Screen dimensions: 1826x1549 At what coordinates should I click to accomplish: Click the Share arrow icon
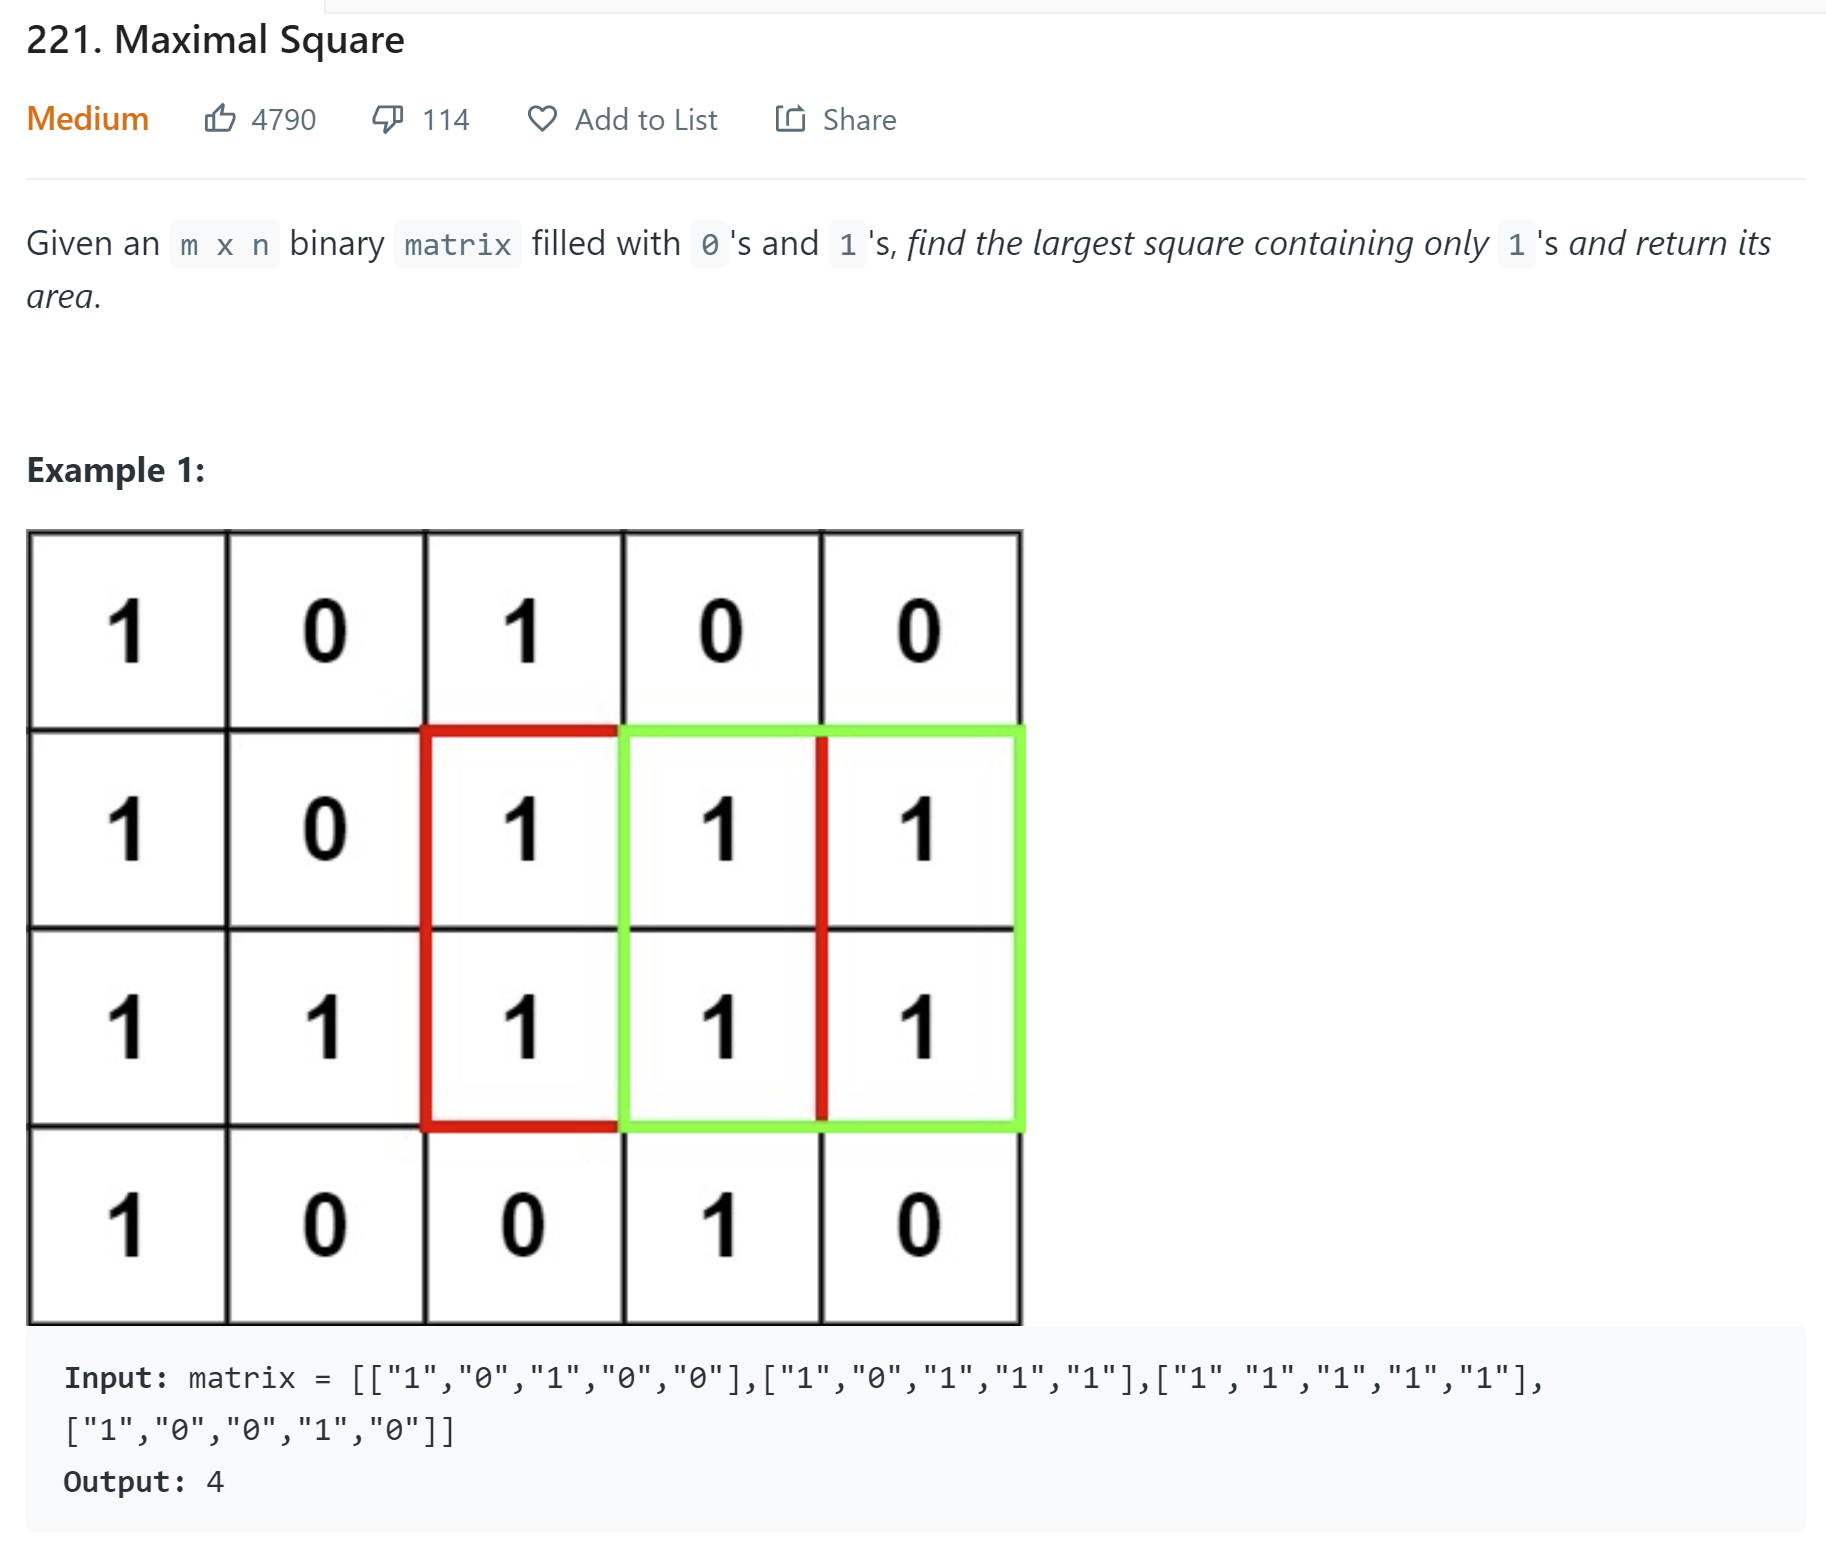tap(790, 118)
